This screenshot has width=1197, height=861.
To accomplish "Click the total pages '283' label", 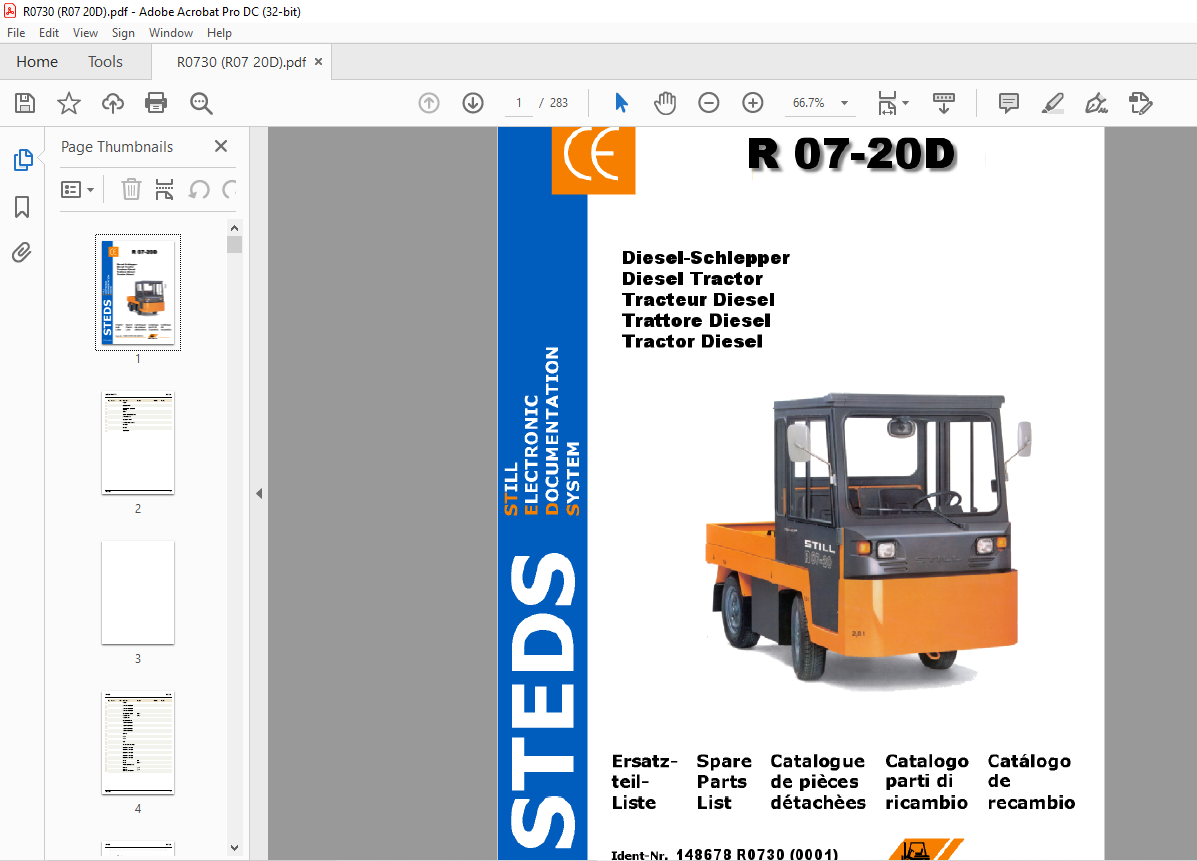I will tap(559, 103).
